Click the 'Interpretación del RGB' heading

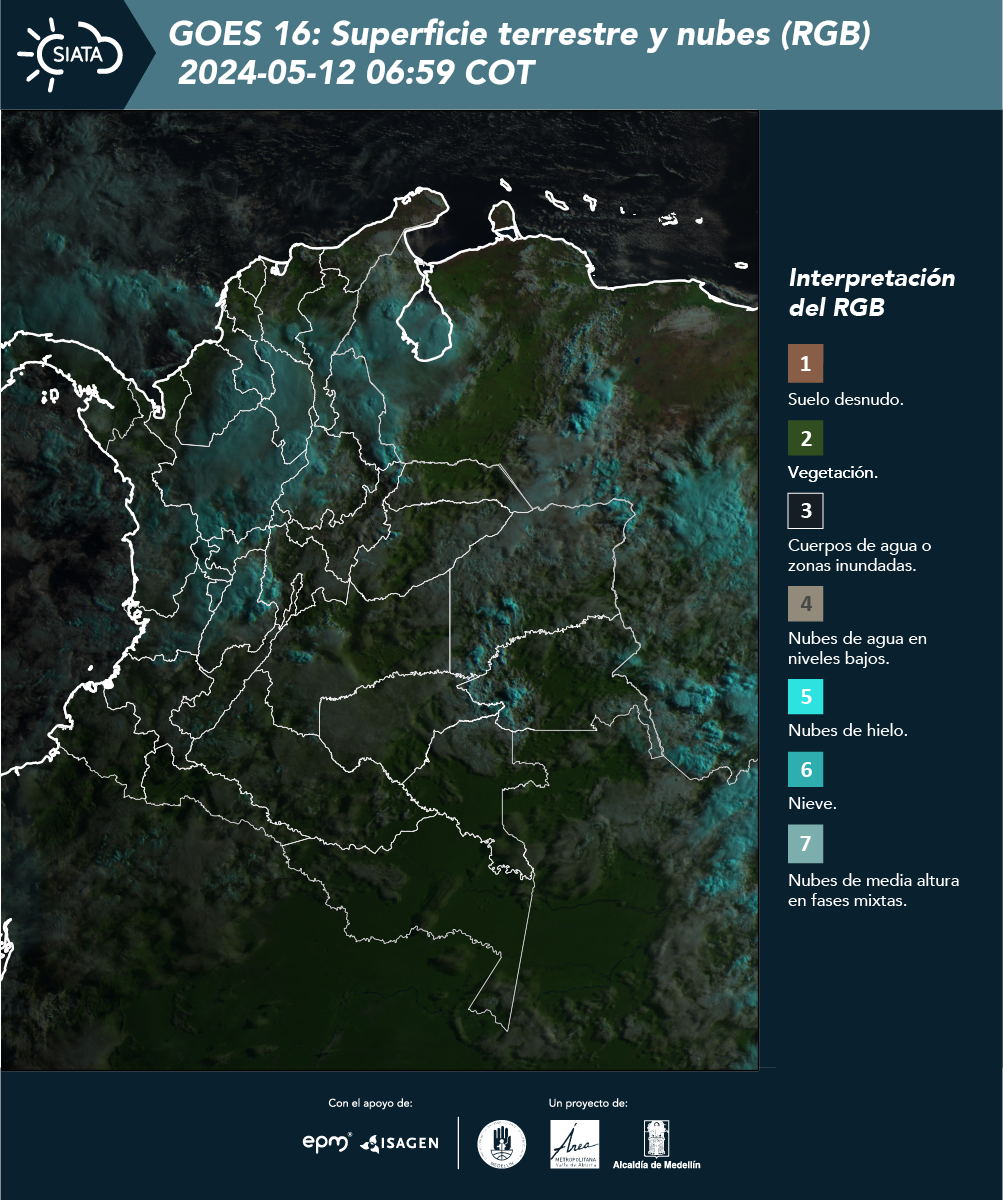point(872,293)
